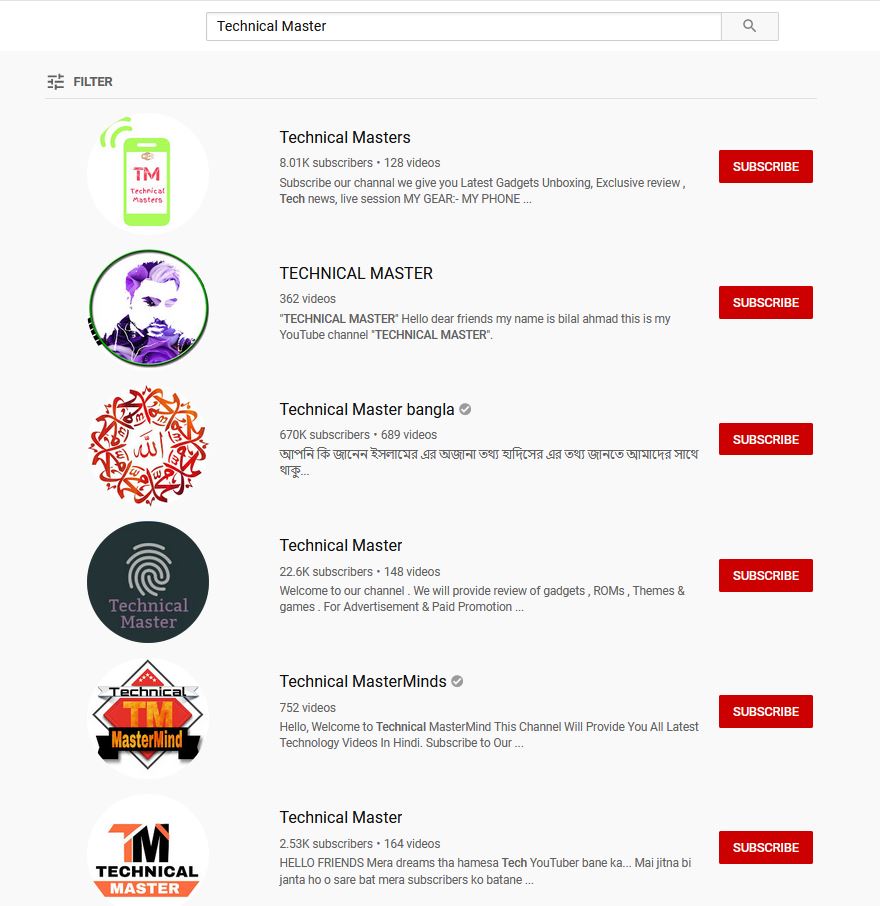880x906 pixels.
Task: Focus the Technical Master search field
Action: click(x=463, y=26)
